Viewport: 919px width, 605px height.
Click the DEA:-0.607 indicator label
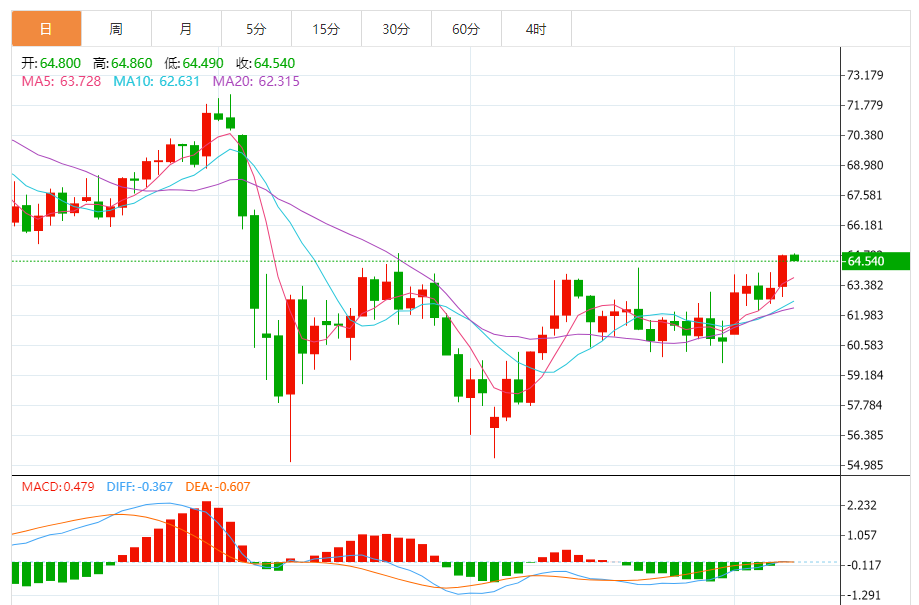pos(217,487)
